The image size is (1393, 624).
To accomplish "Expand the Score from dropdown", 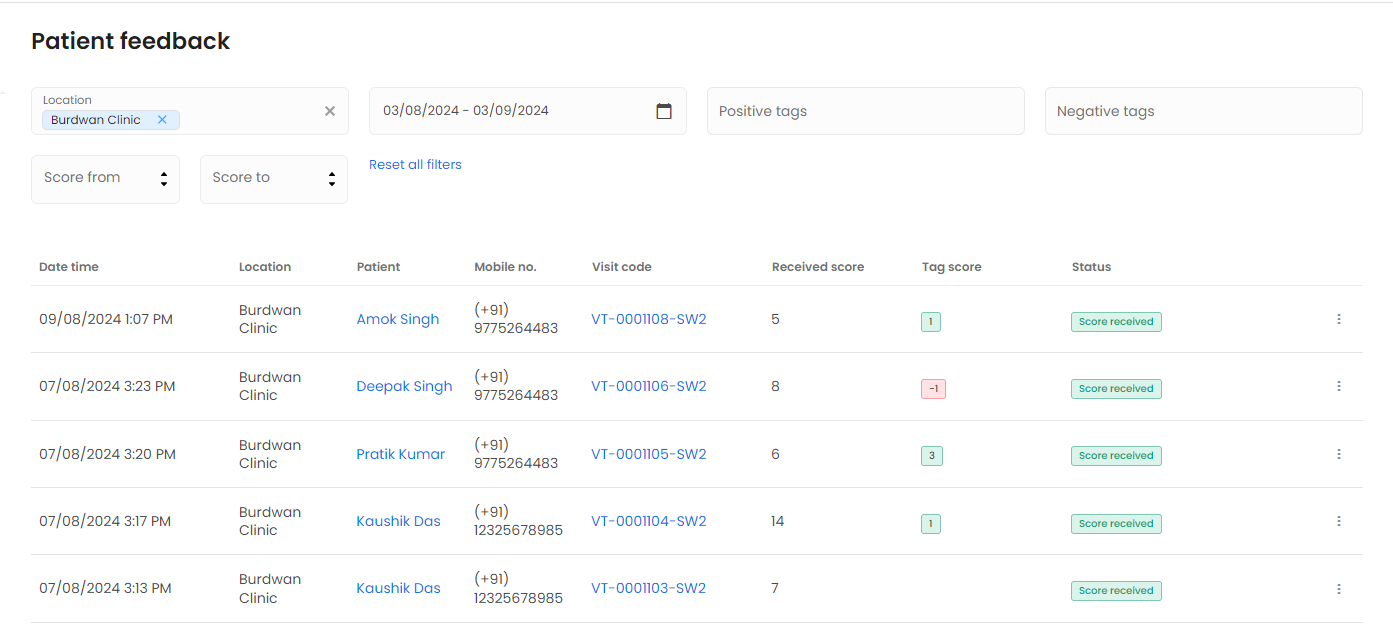I will [x=105, y=179].
